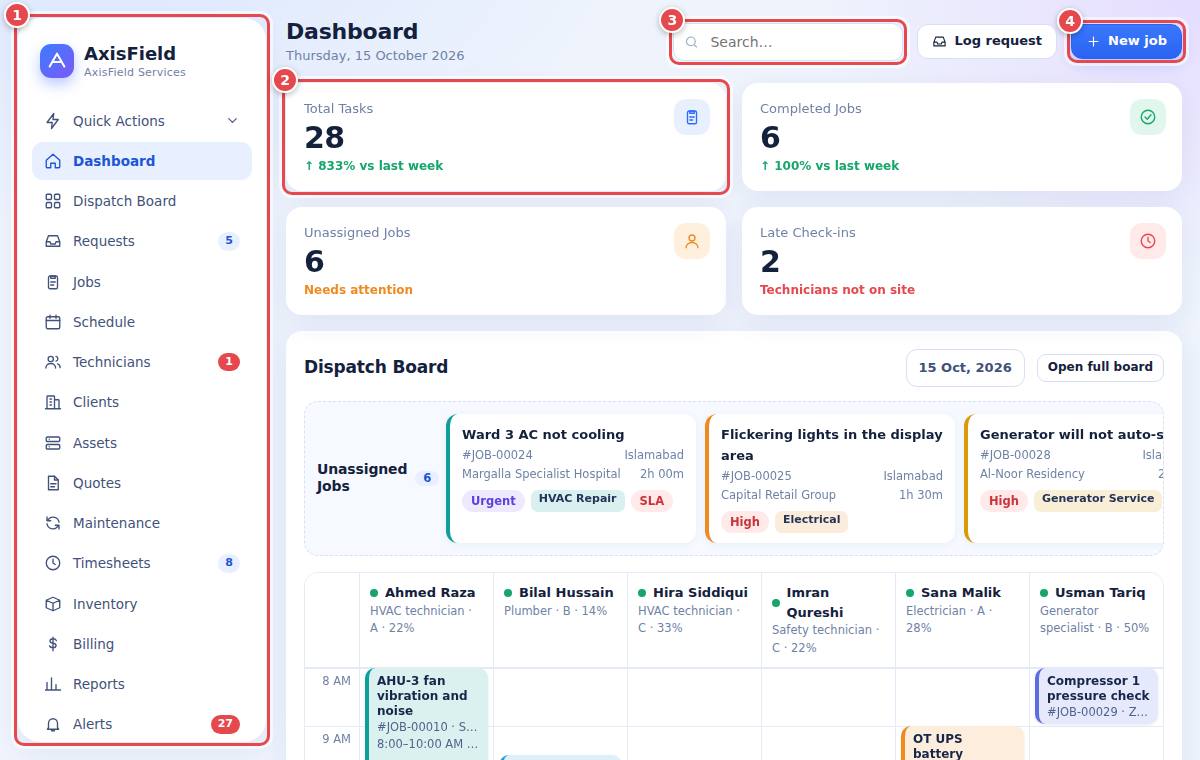This screenshot has width=1200, height=760.
Task: Expand the Quick Actions chevron
Action: 232,121
